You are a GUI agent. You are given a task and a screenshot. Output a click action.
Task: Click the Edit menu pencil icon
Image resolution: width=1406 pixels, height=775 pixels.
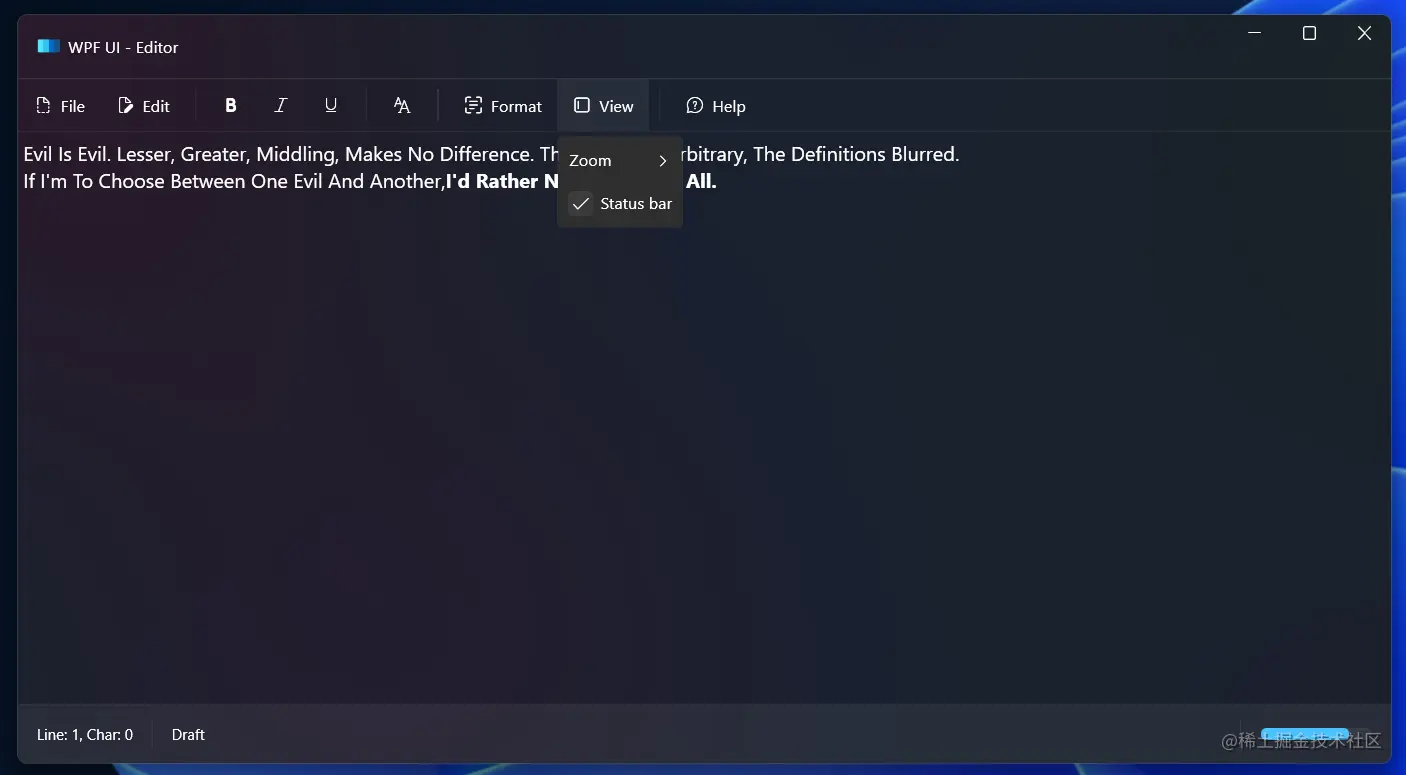pyautogui.click(x=125, y=105)
